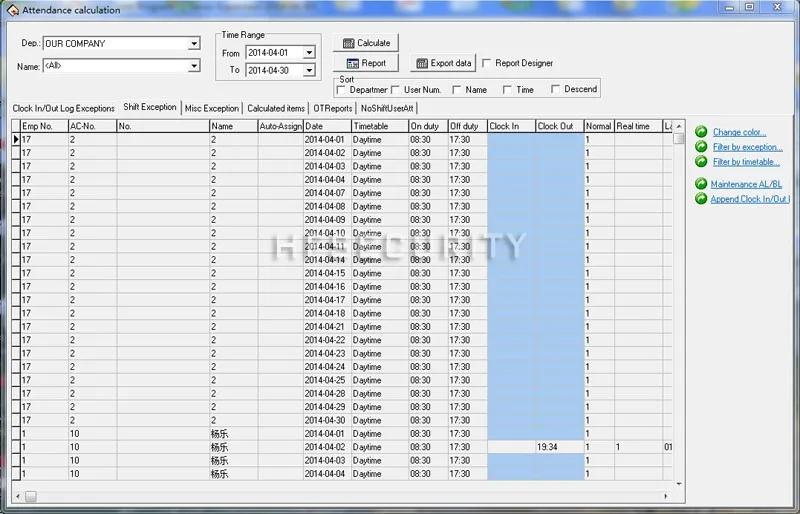Expand the Dep. dropdown showing OUR COMPANY
This screenshot has width=800, height=514.
pos(194,43)
